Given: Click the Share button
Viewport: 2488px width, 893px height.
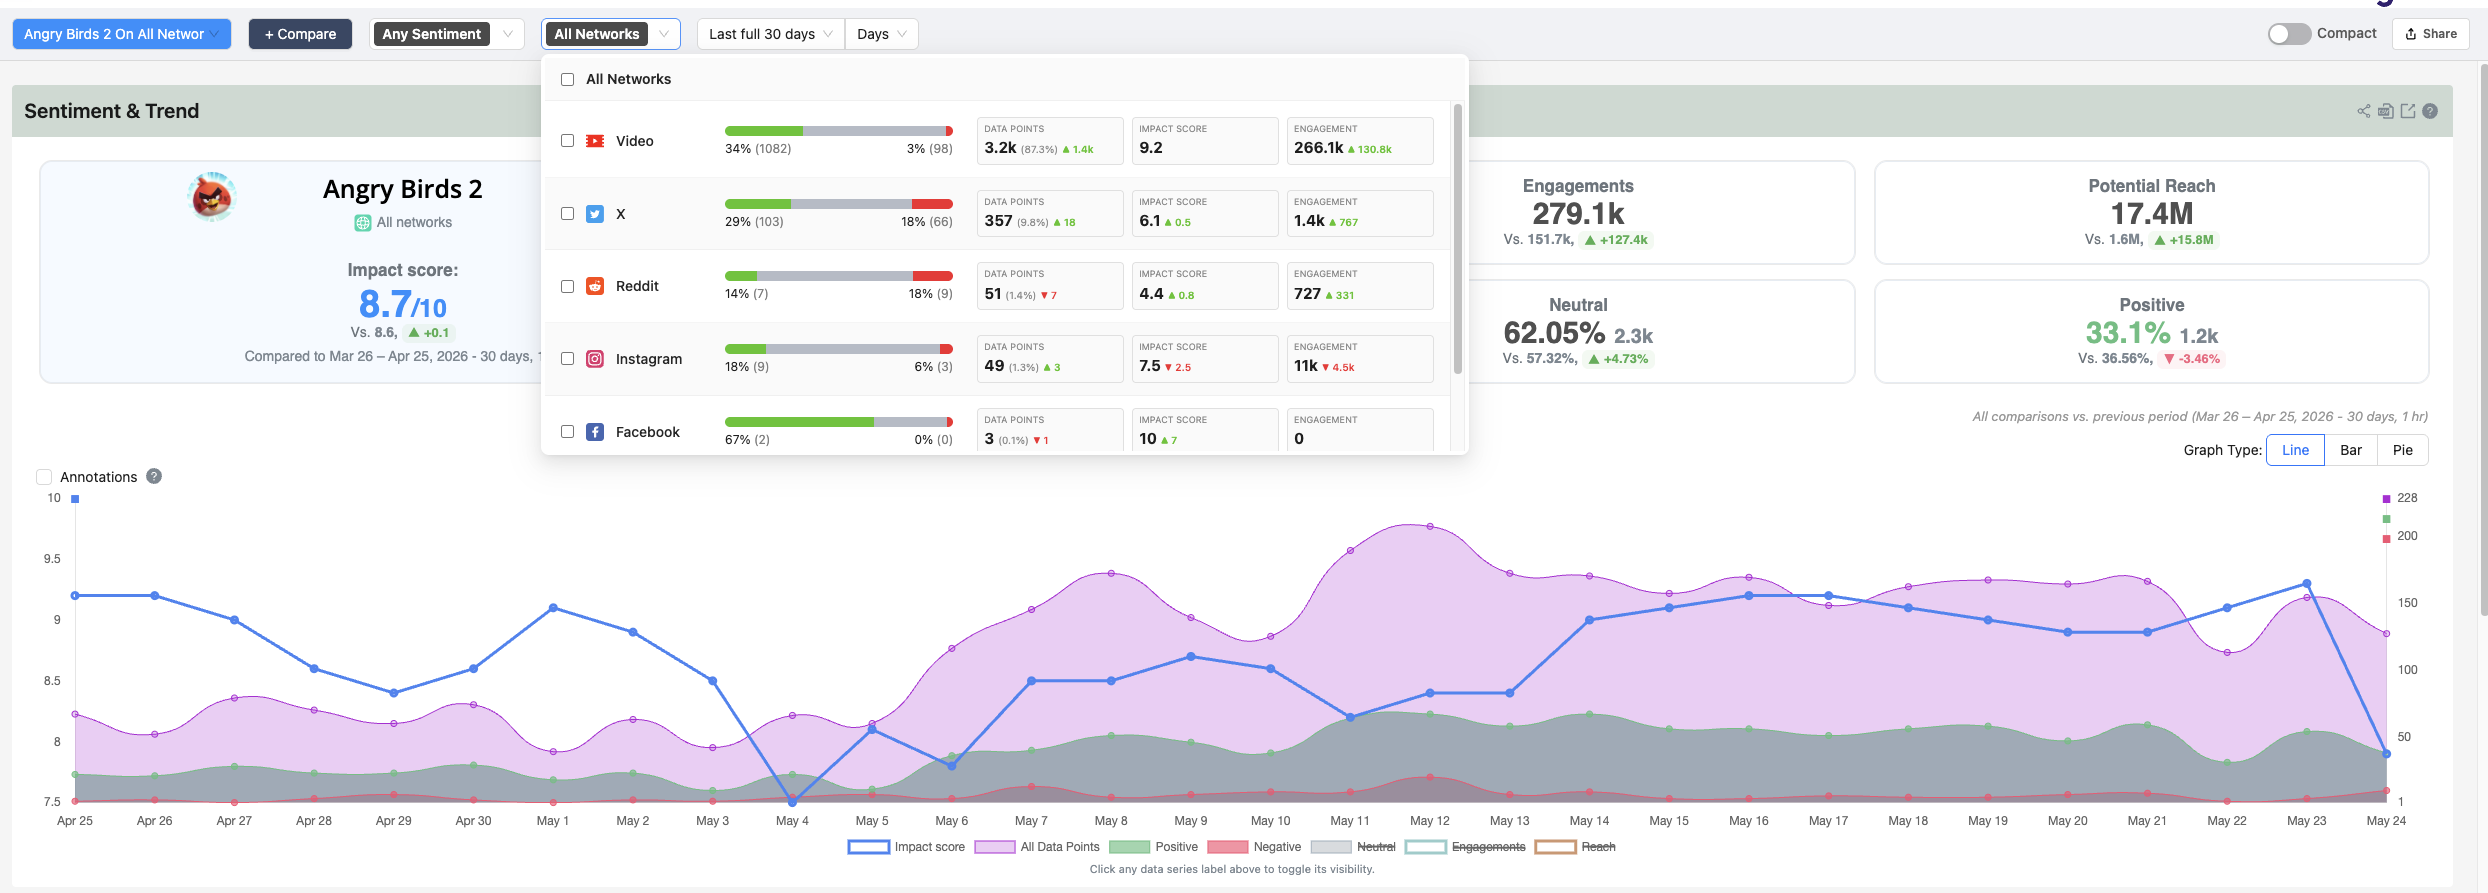Looking at the screenshot, I should pos(2431,34).
